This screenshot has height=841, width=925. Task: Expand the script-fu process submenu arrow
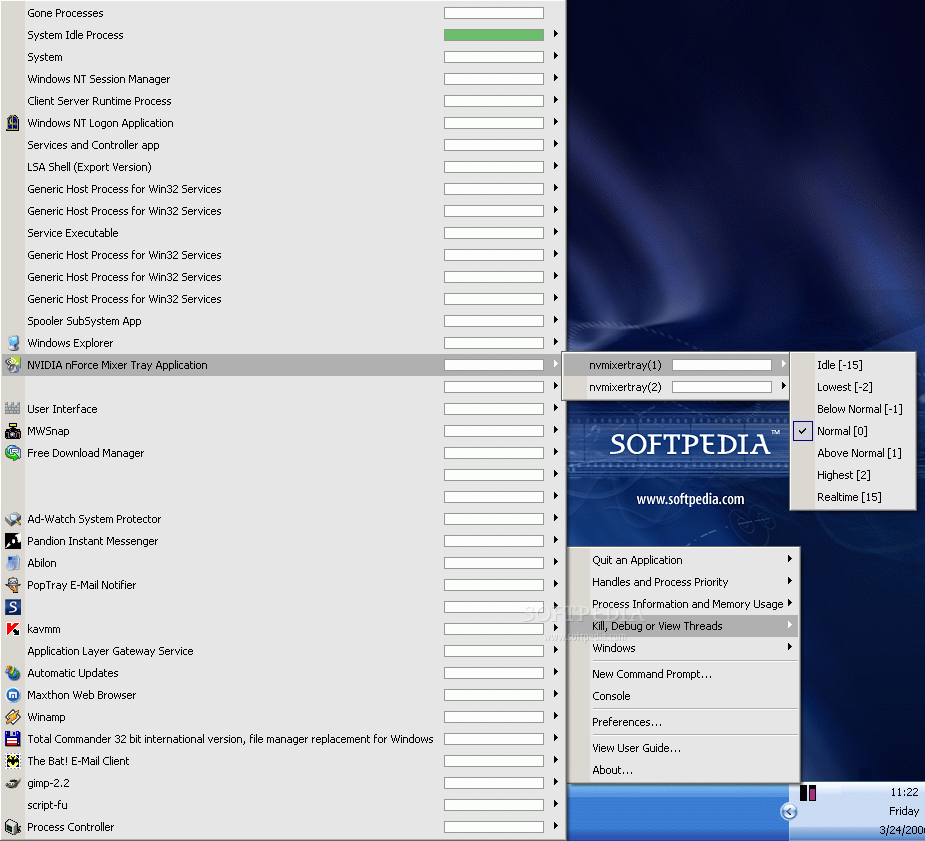(556, 804)
